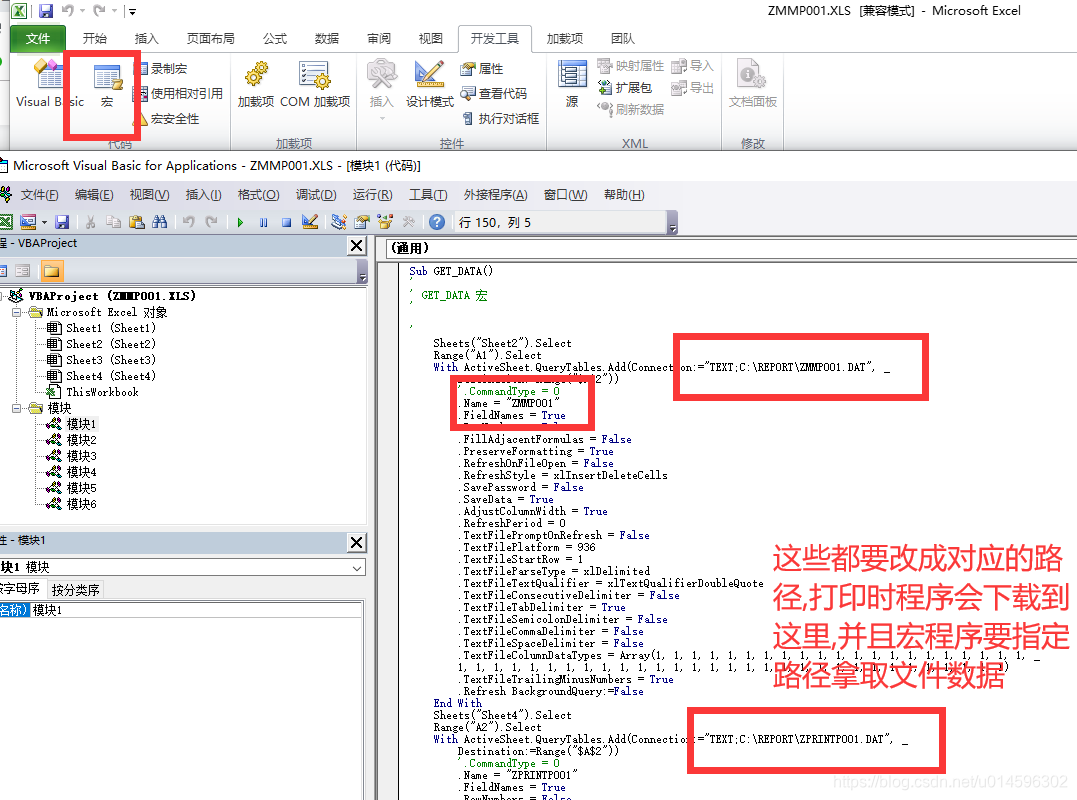Click 执行对话框 run dialog button
Viewport: 1077px width, 800px height.
click(x=501, y=119)
